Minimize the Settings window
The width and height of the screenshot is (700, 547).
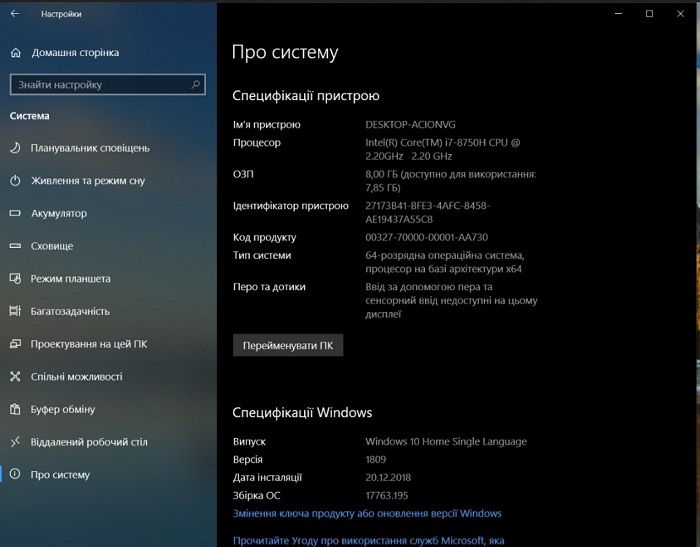(618, 14)
